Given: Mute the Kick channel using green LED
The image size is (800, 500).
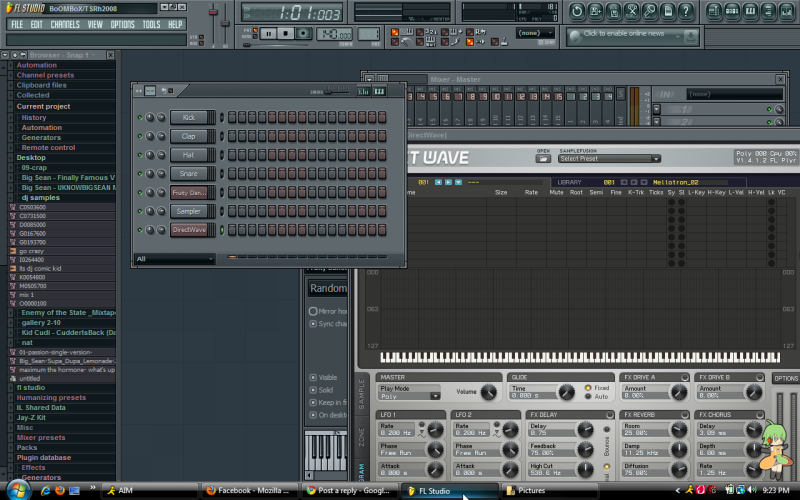Looking at the screenshot, I should click(139, 117).
